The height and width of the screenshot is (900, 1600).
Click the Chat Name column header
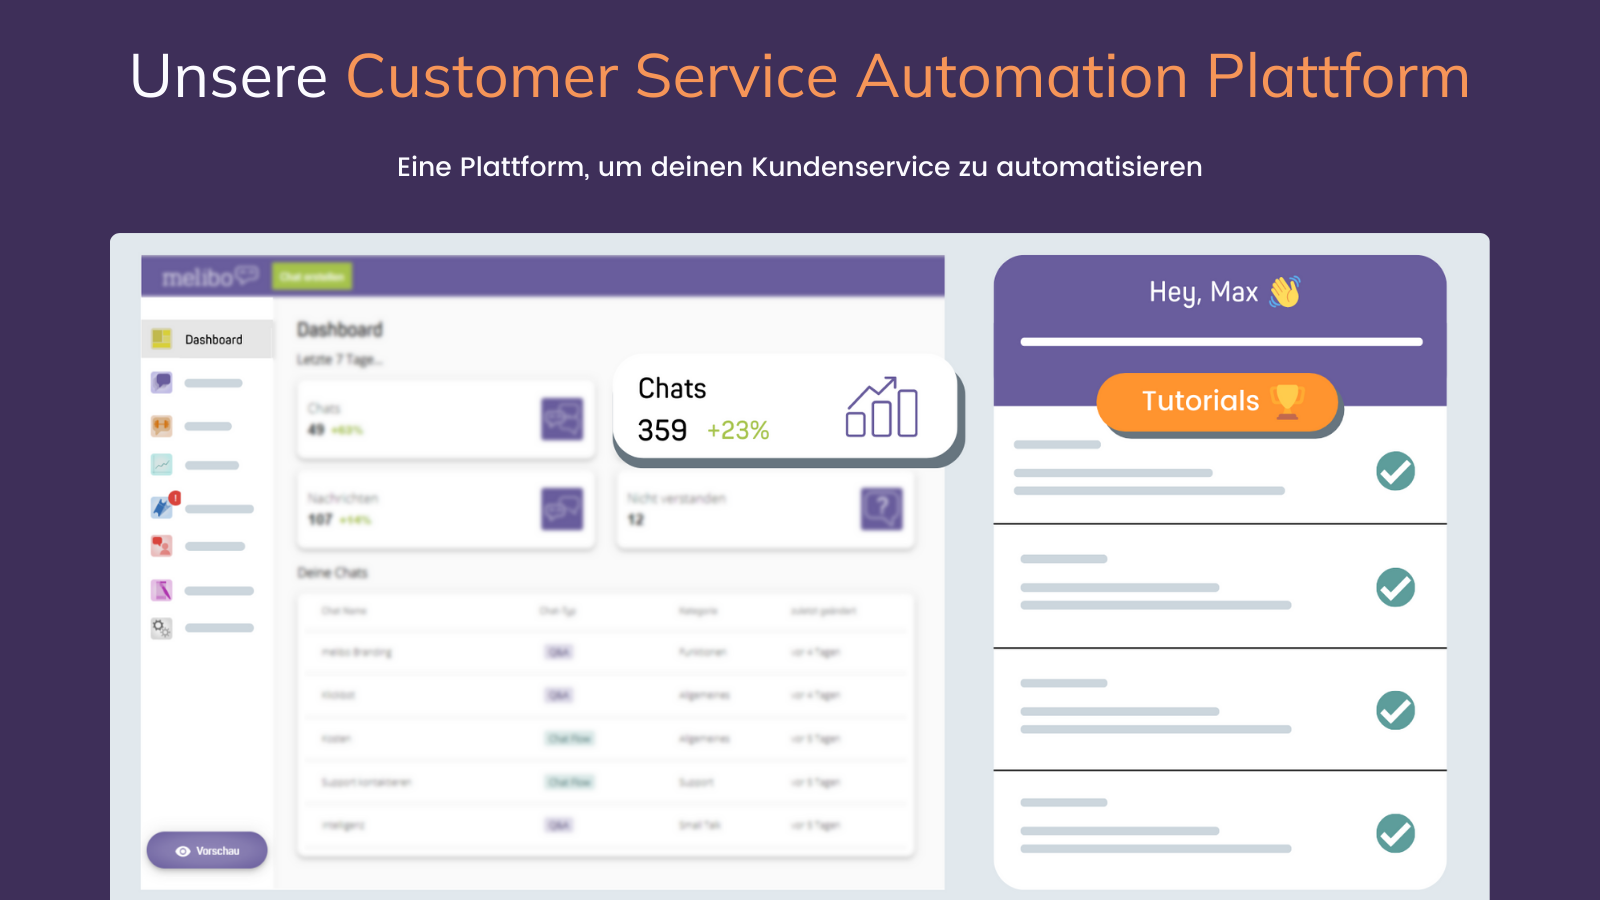pos(344,611)
